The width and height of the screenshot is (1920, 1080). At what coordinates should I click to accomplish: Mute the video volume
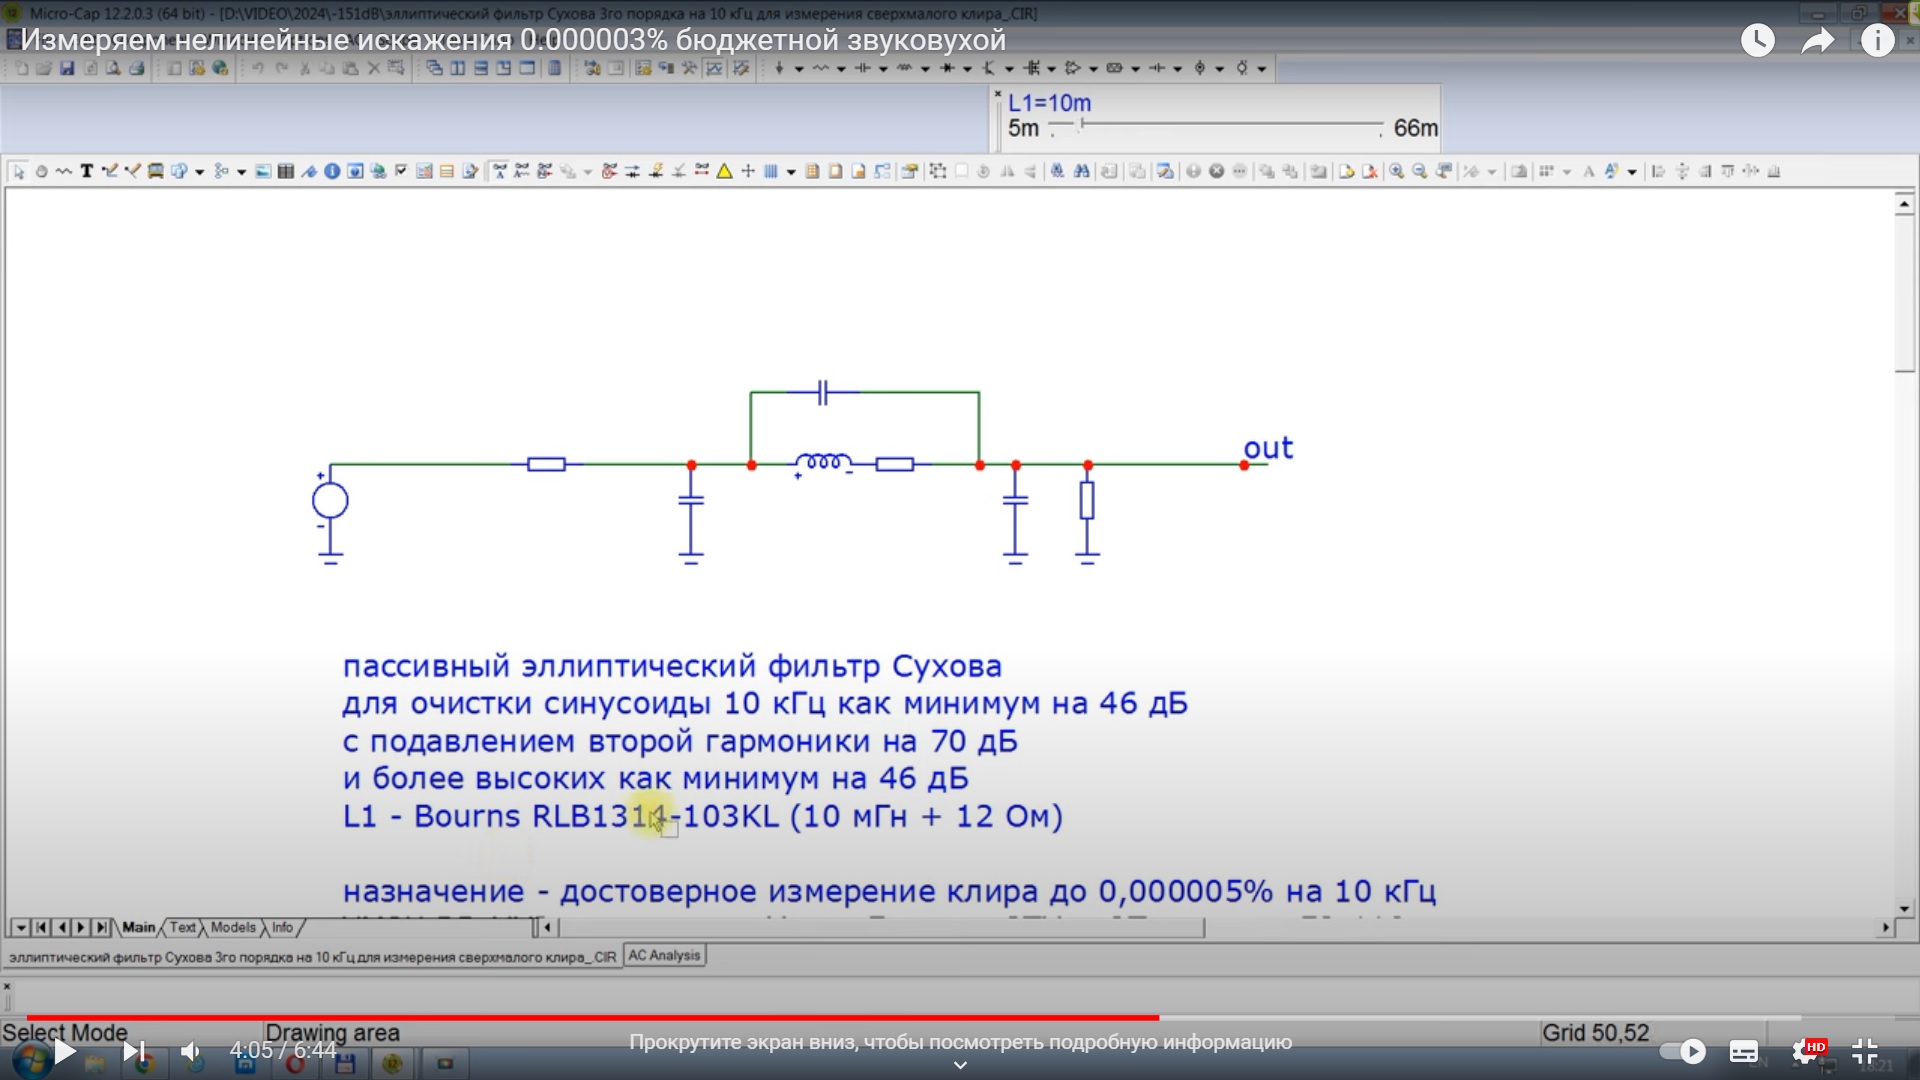(191, 1051)
